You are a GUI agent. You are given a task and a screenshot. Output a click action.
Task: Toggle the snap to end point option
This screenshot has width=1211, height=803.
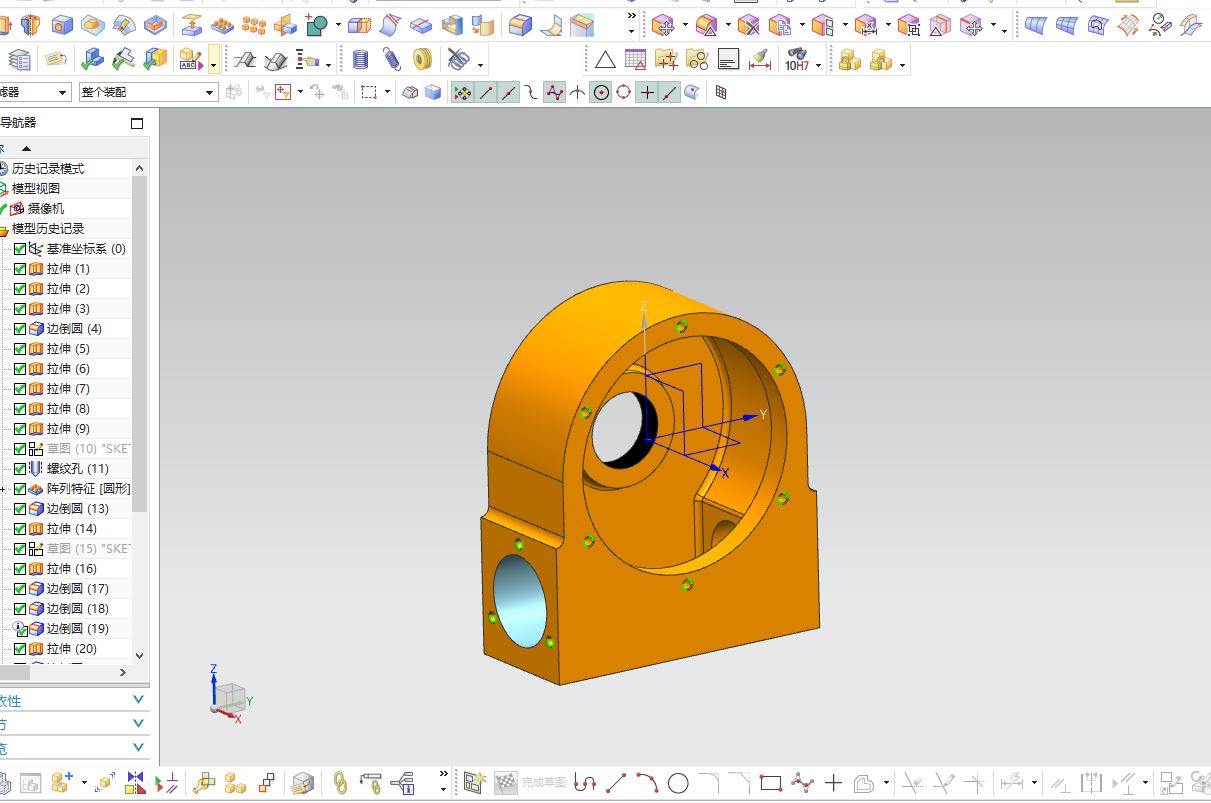[486, 92]
